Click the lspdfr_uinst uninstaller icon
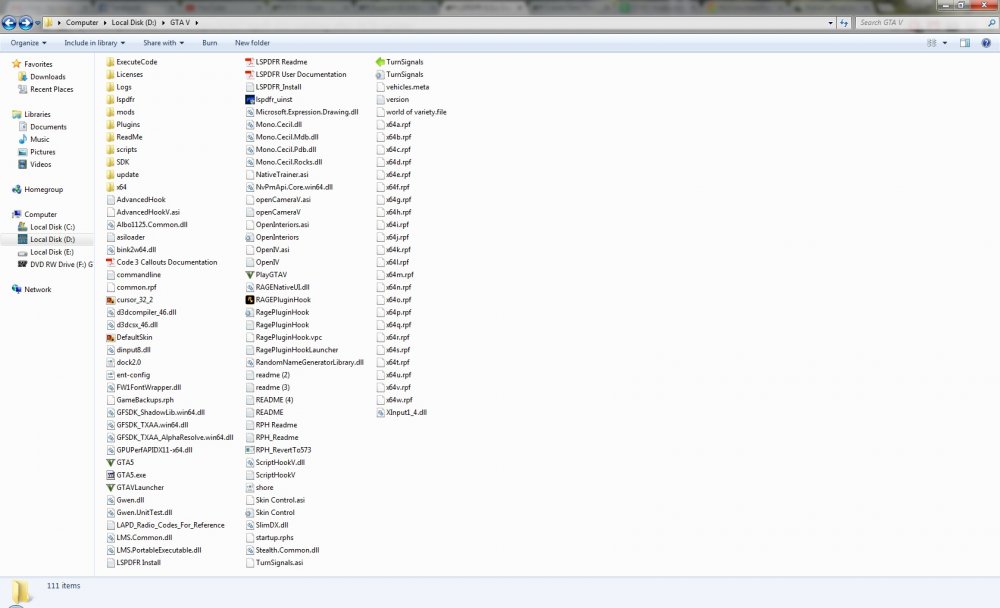Image resolution: width=1000 pixels, height=608 pixels. (250, 100)
